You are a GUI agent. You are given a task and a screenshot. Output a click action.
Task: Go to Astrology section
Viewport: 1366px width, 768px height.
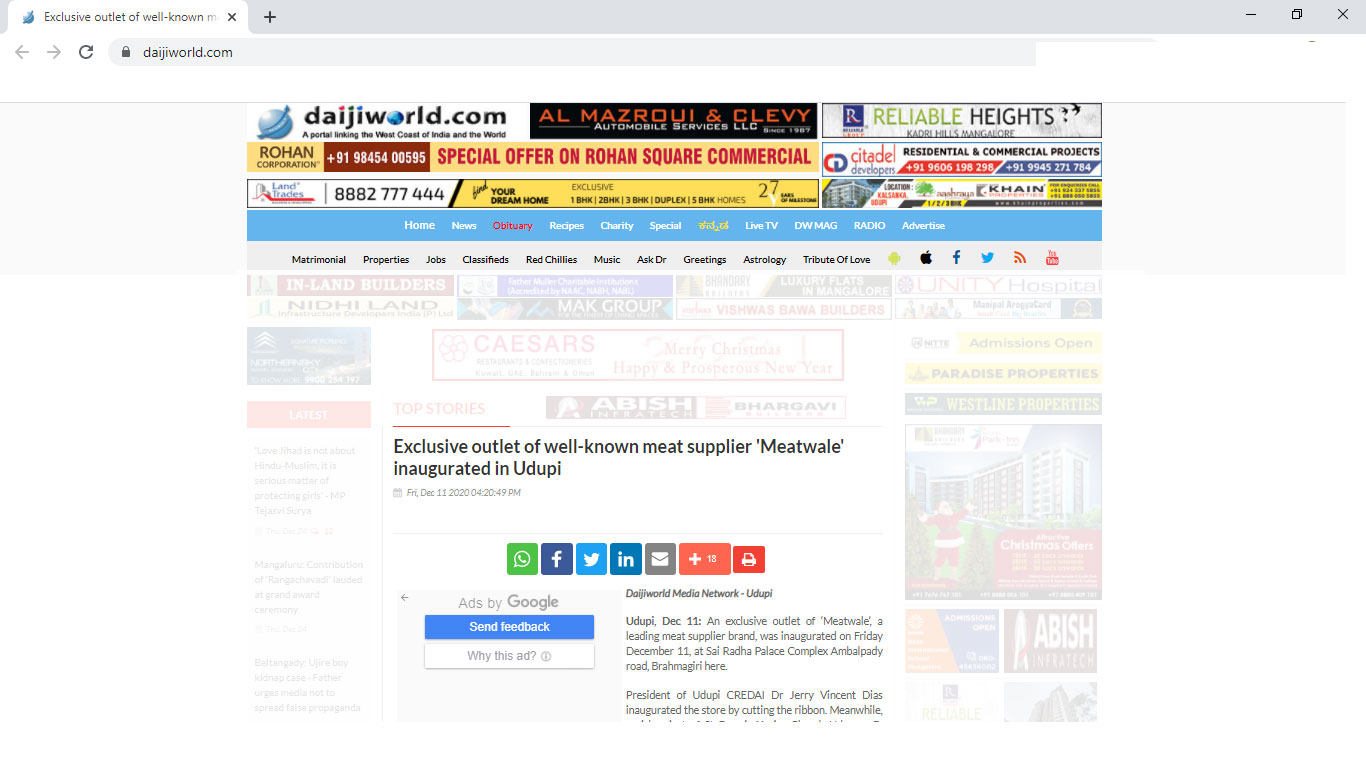(x=765, y=259)
